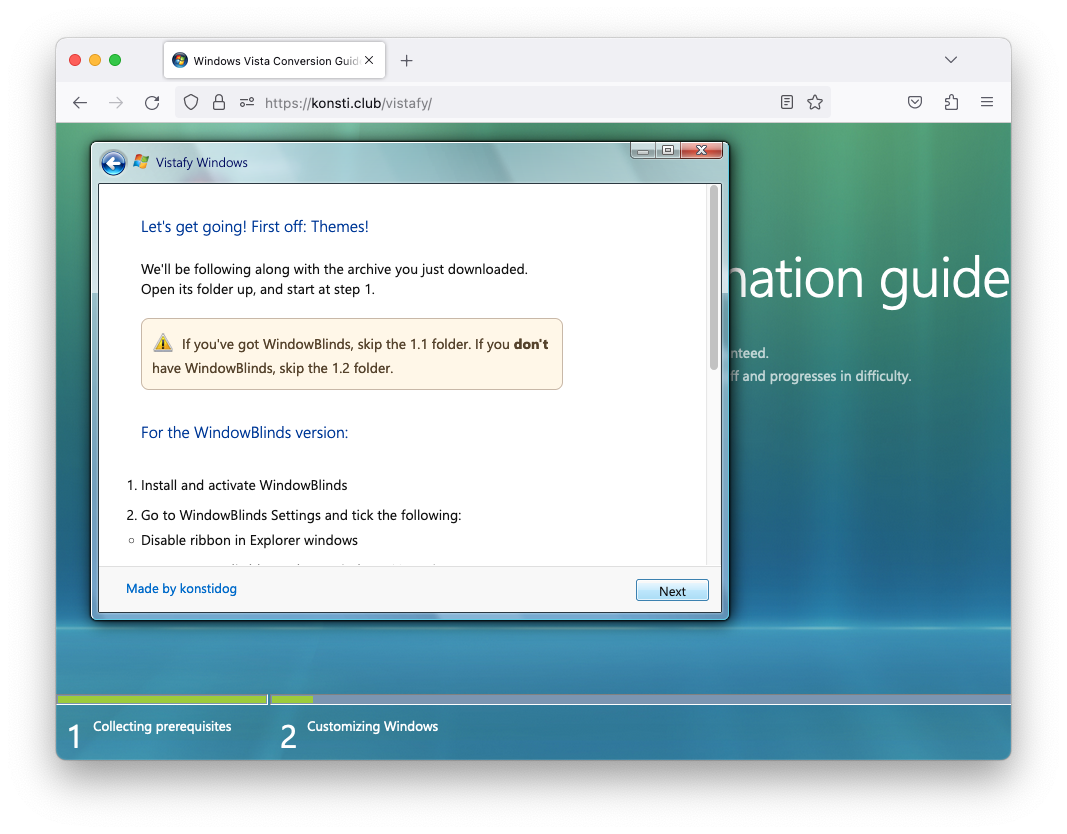Expand the list all tabs chevron
This screenshot has height=834, width=1067.
click(951, 60)
